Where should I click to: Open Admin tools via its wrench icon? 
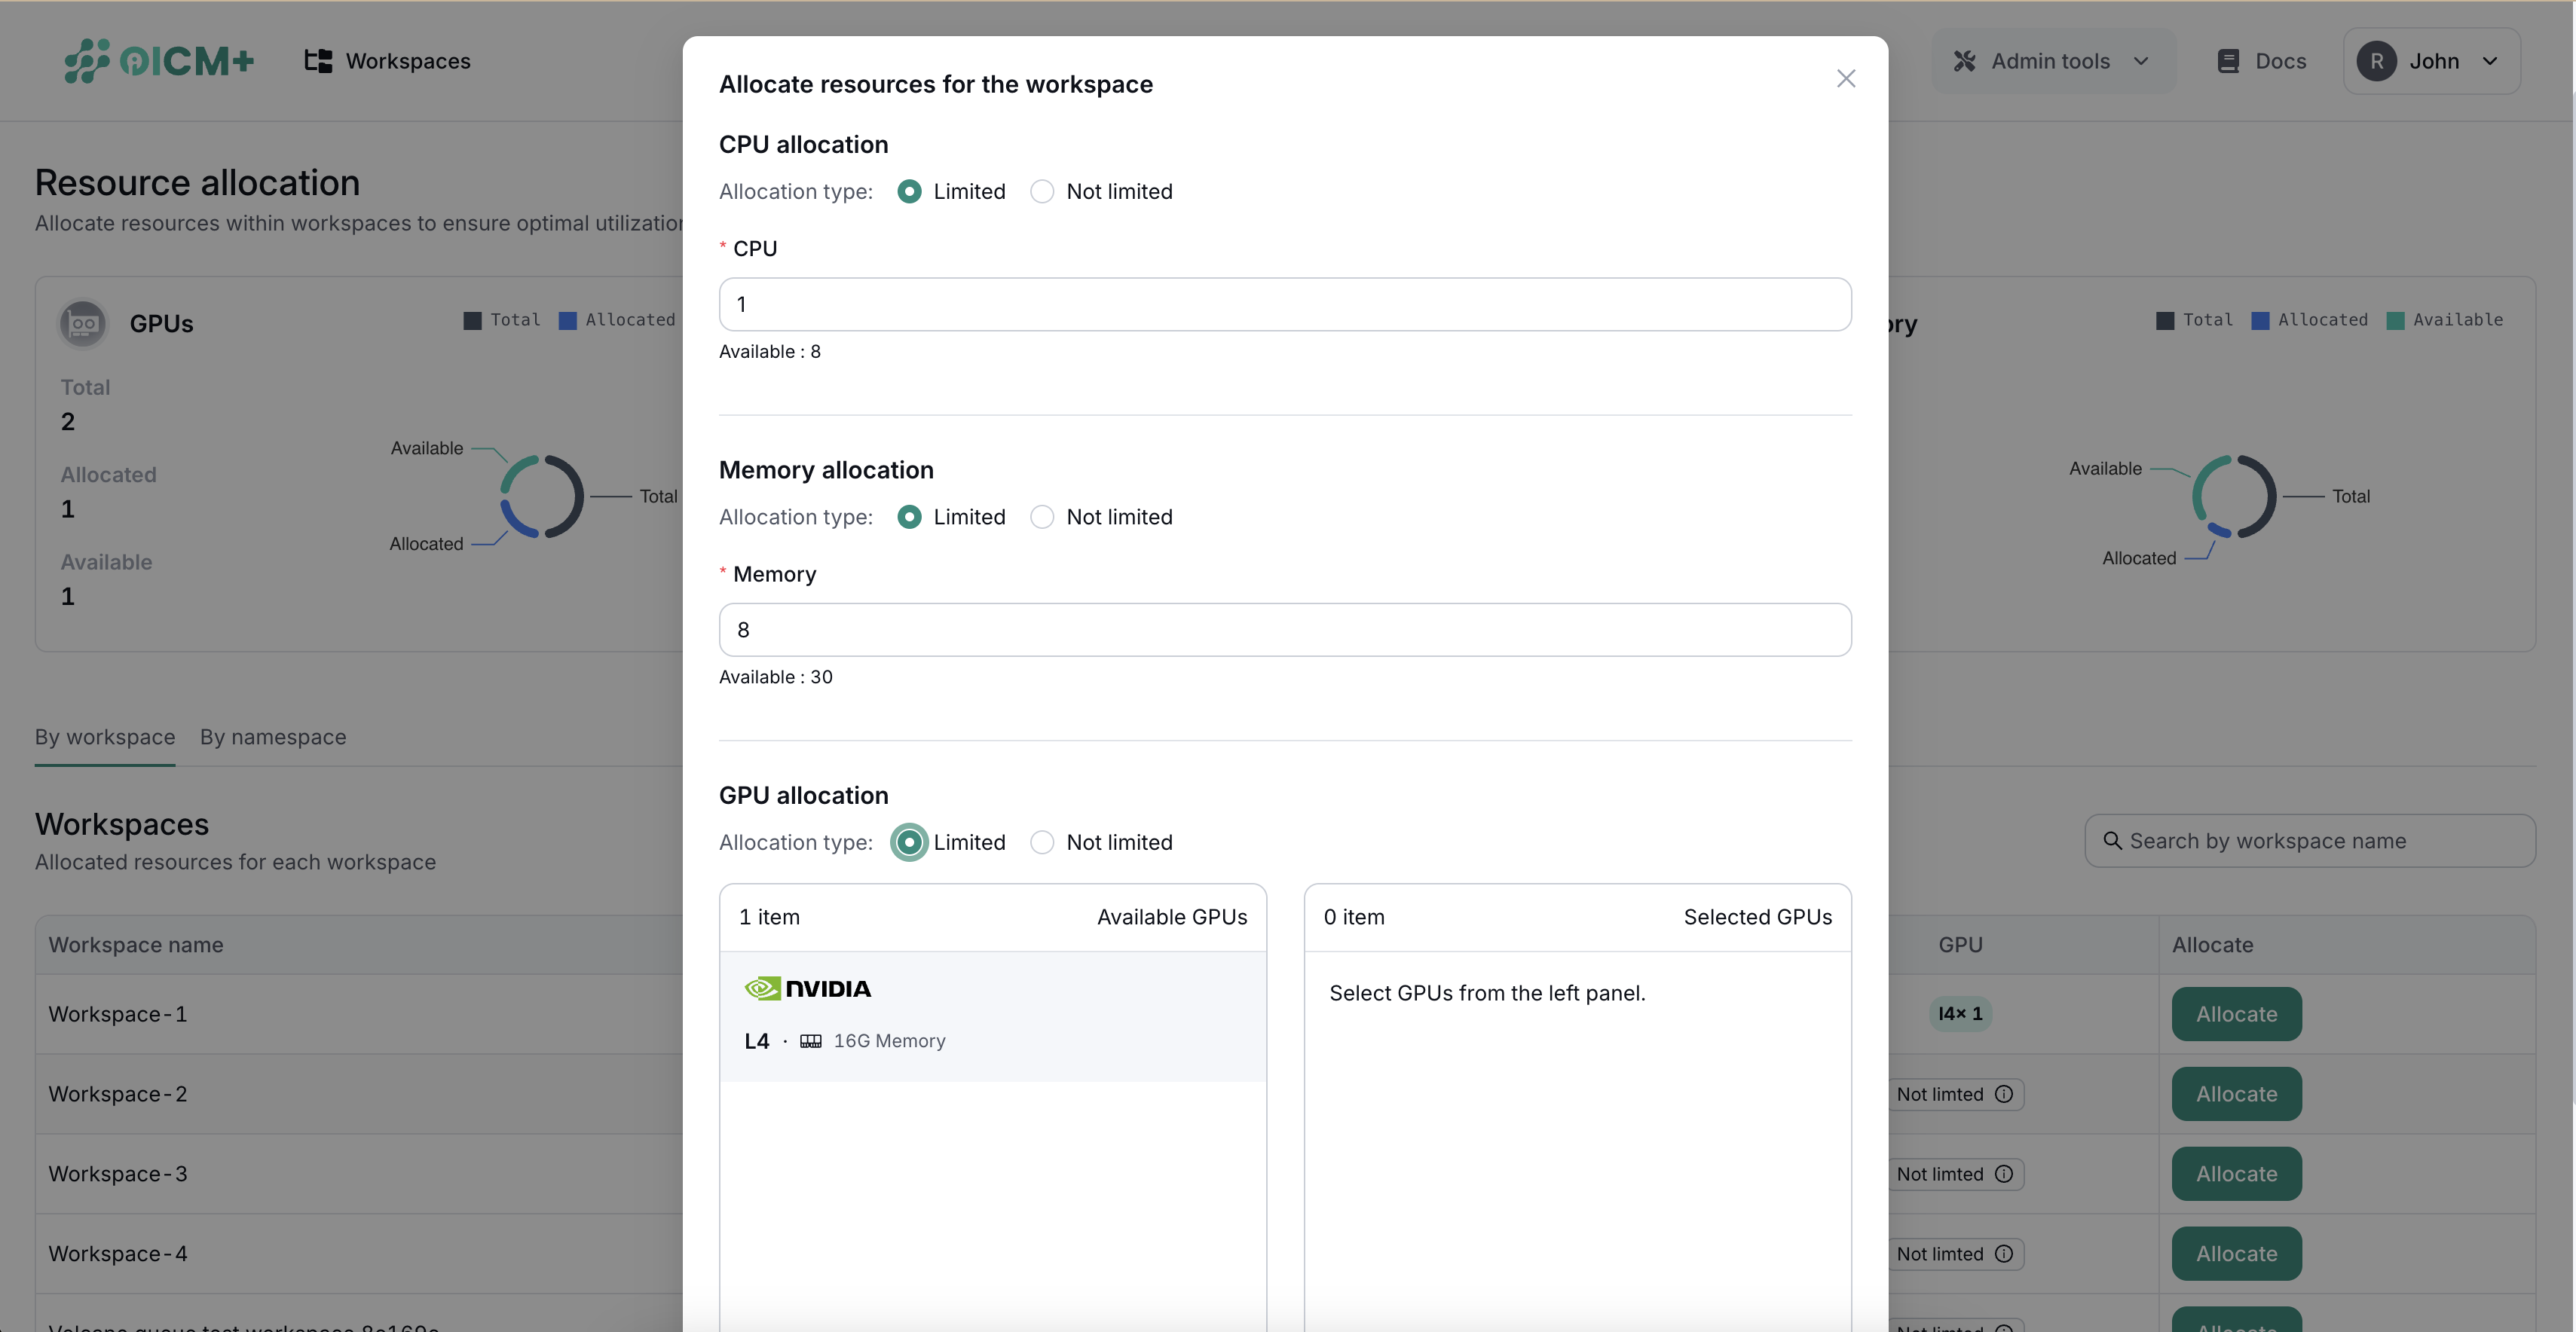point(1964,60)
